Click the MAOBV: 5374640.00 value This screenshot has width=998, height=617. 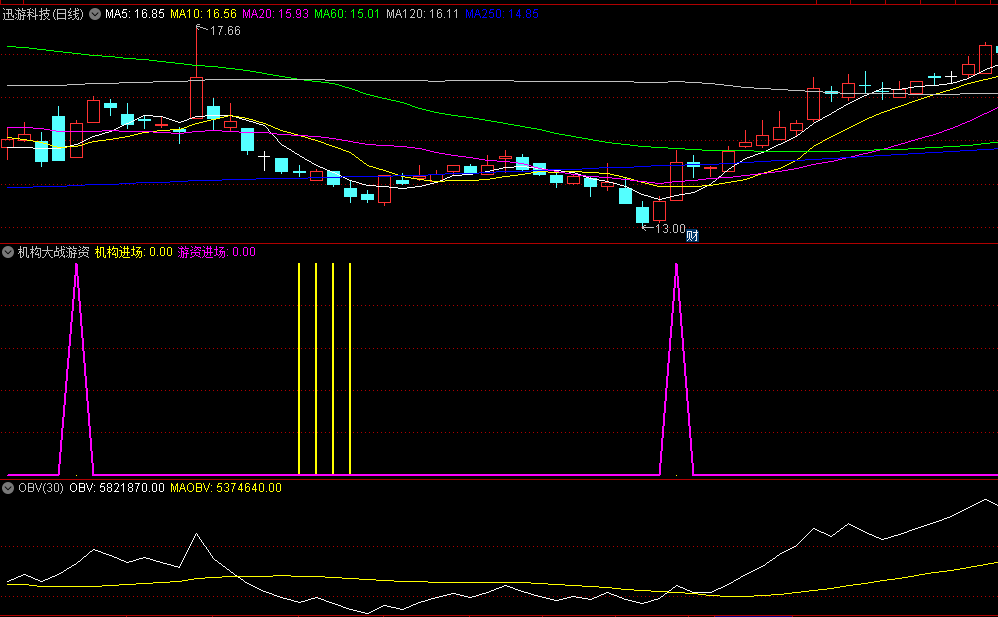(226, 488)
